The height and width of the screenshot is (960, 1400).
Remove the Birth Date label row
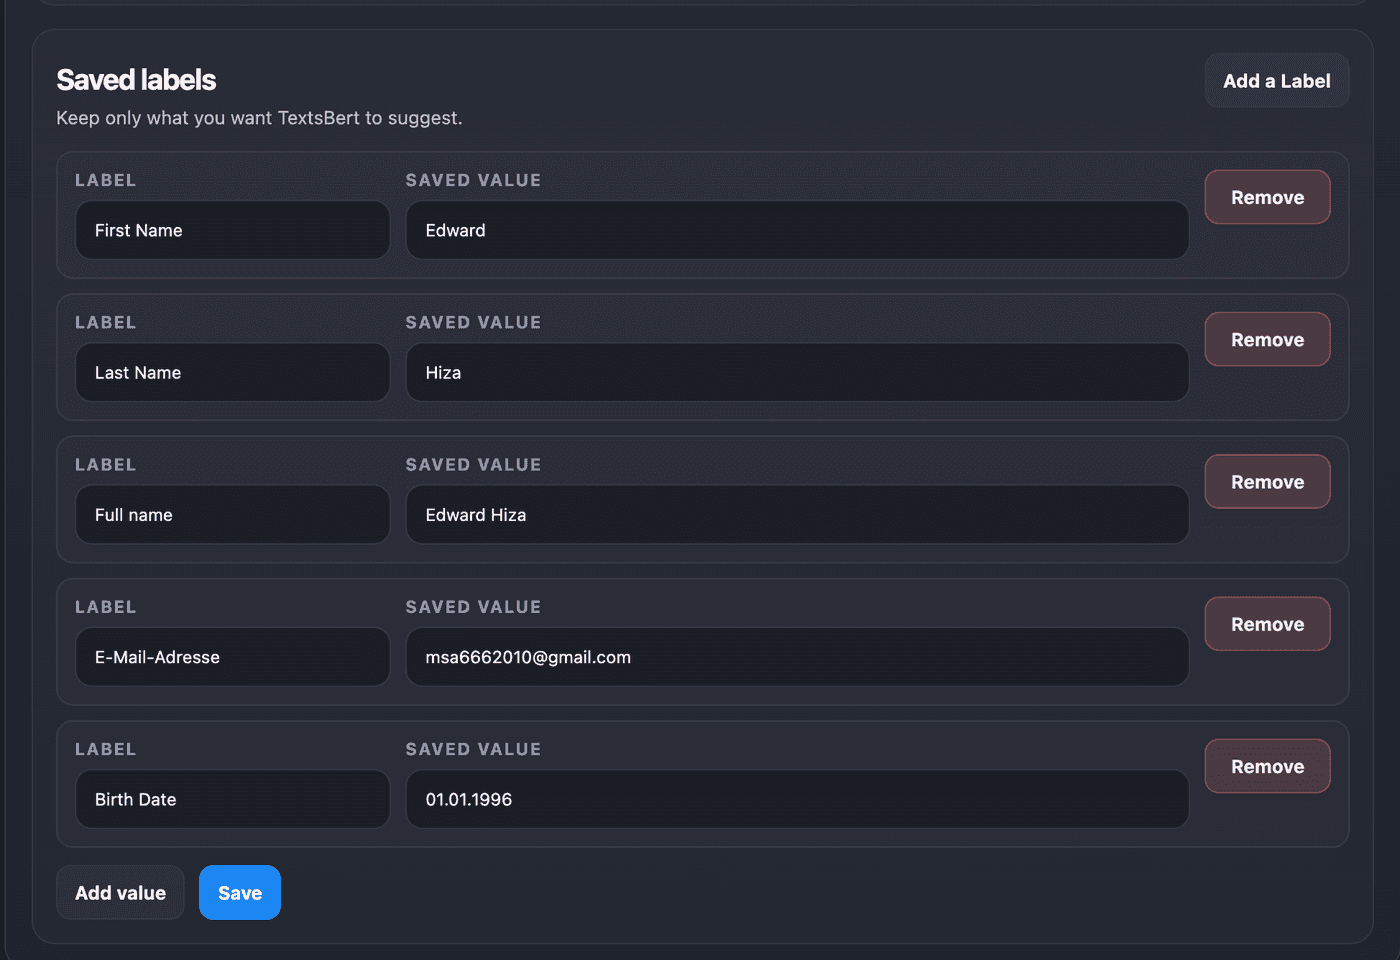tap(1267, 767)
